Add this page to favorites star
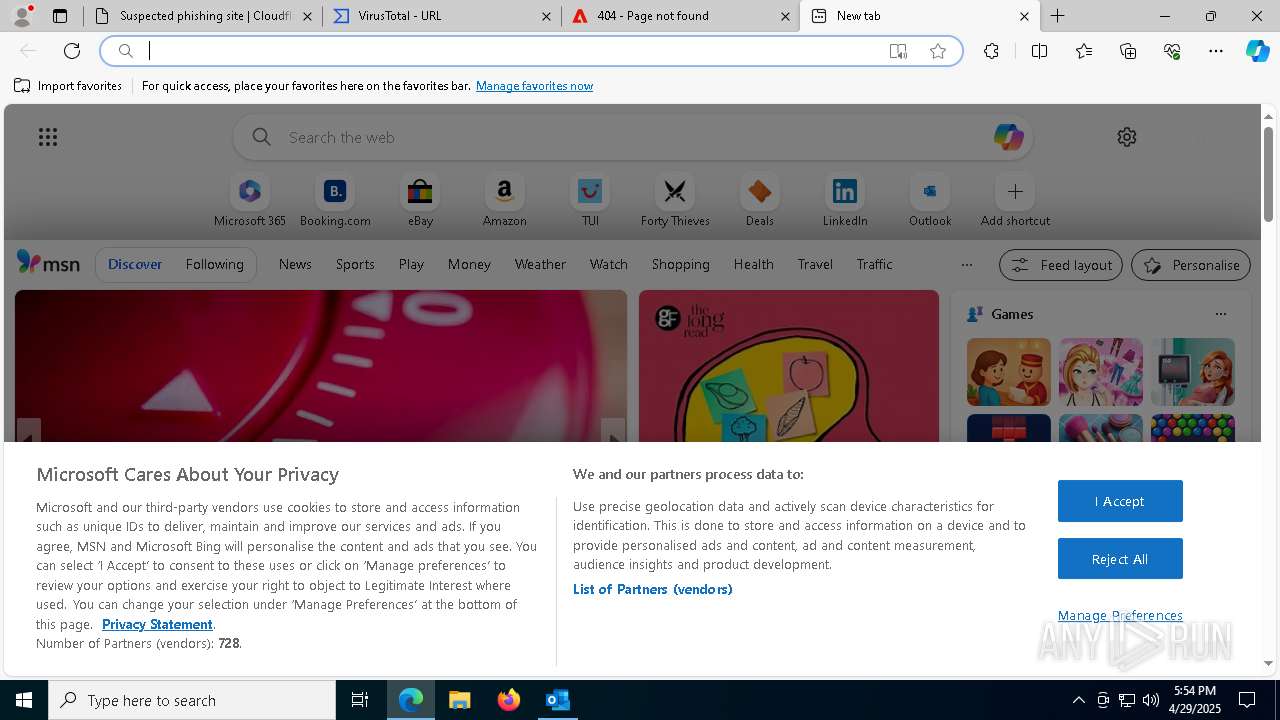Viewport: 1280px width, 720px height. point(938,51)
